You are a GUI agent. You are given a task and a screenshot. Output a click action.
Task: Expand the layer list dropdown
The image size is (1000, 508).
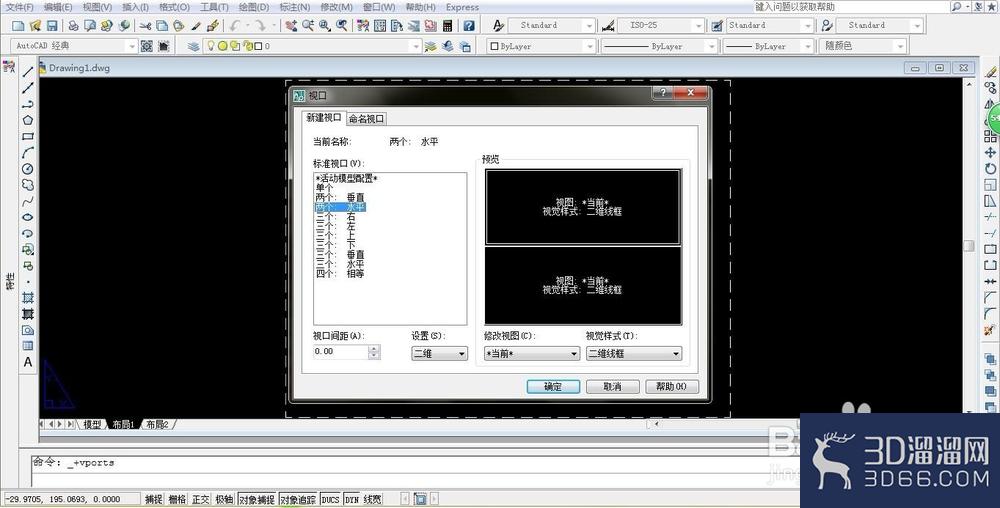(416, 46)
